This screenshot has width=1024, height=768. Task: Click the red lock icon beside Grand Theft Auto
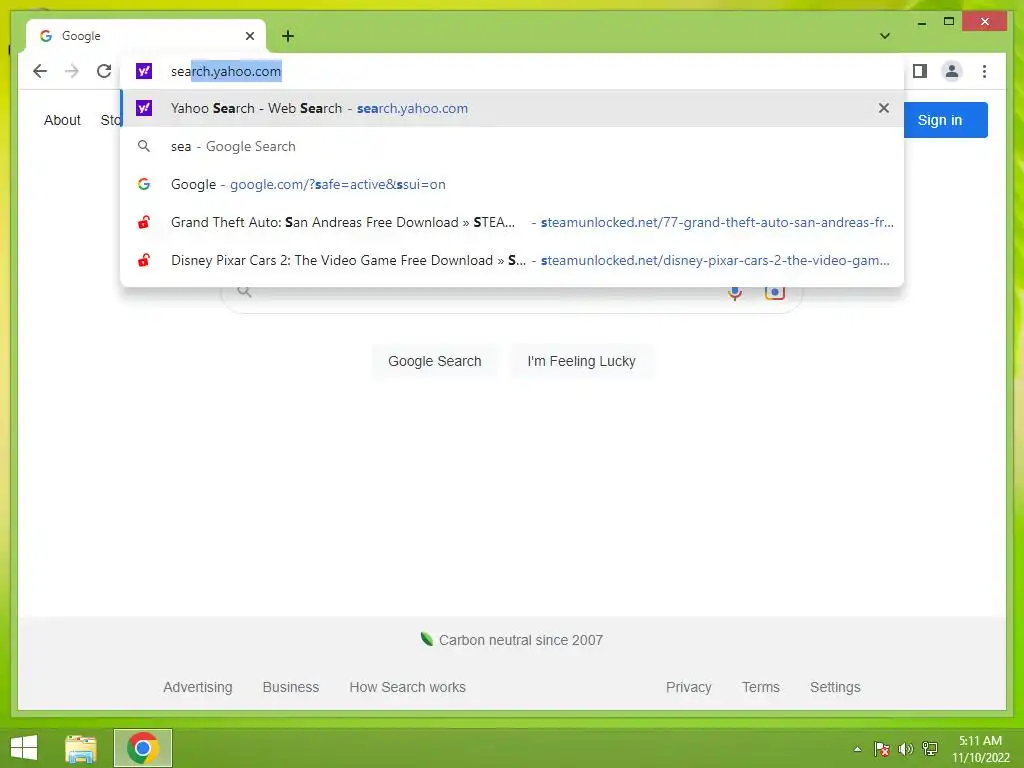pyautogui.click(x=144, y=222)
